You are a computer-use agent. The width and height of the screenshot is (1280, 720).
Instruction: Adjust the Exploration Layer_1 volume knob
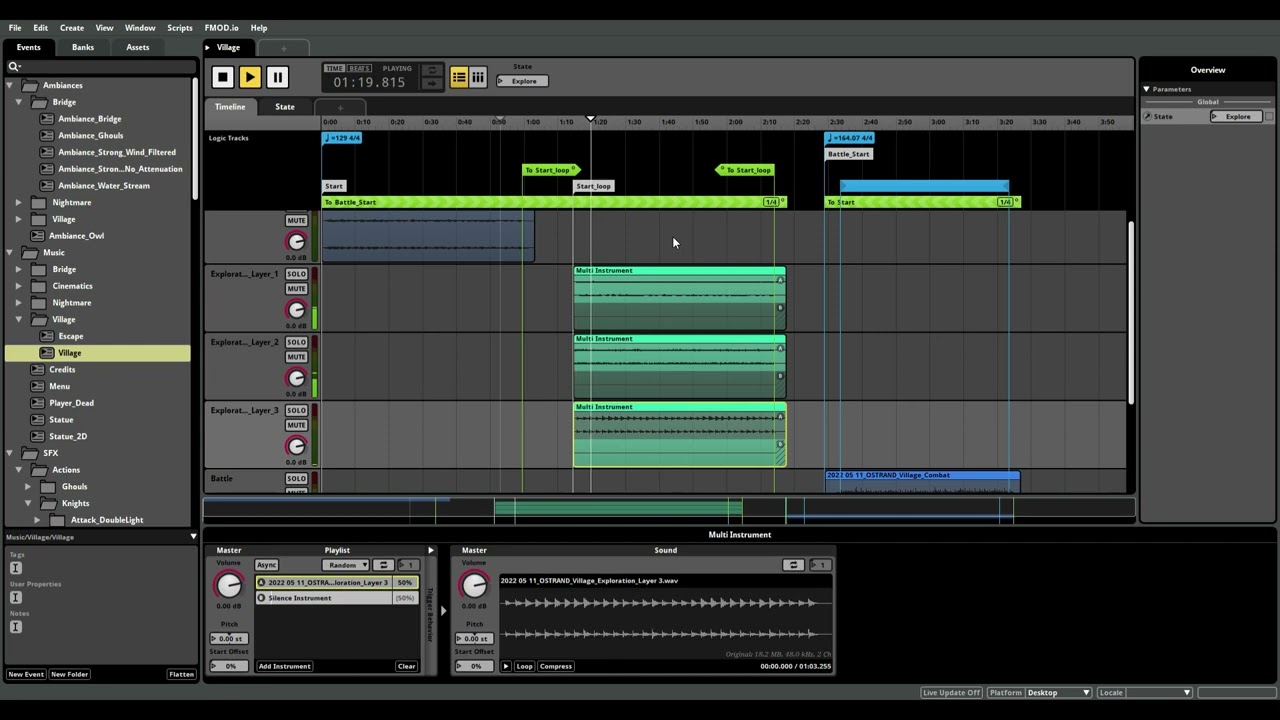coord(296,310)
